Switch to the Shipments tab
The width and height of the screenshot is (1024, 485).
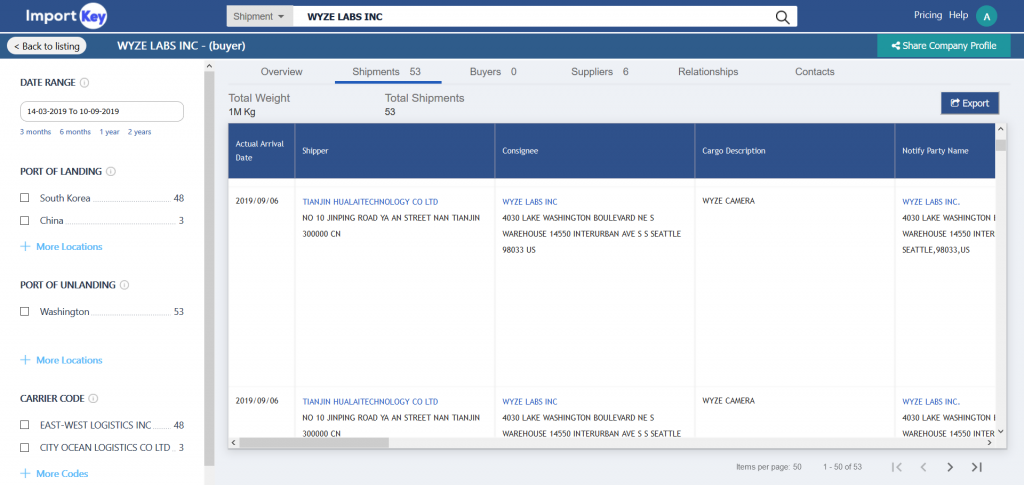click(387, 72)
